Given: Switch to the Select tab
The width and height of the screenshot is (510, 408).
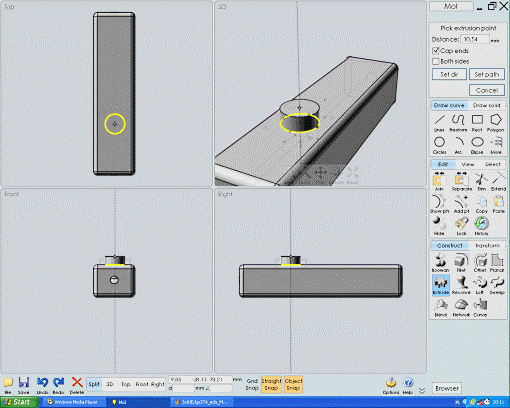Looking at the screenshot, I should (493, 164).
